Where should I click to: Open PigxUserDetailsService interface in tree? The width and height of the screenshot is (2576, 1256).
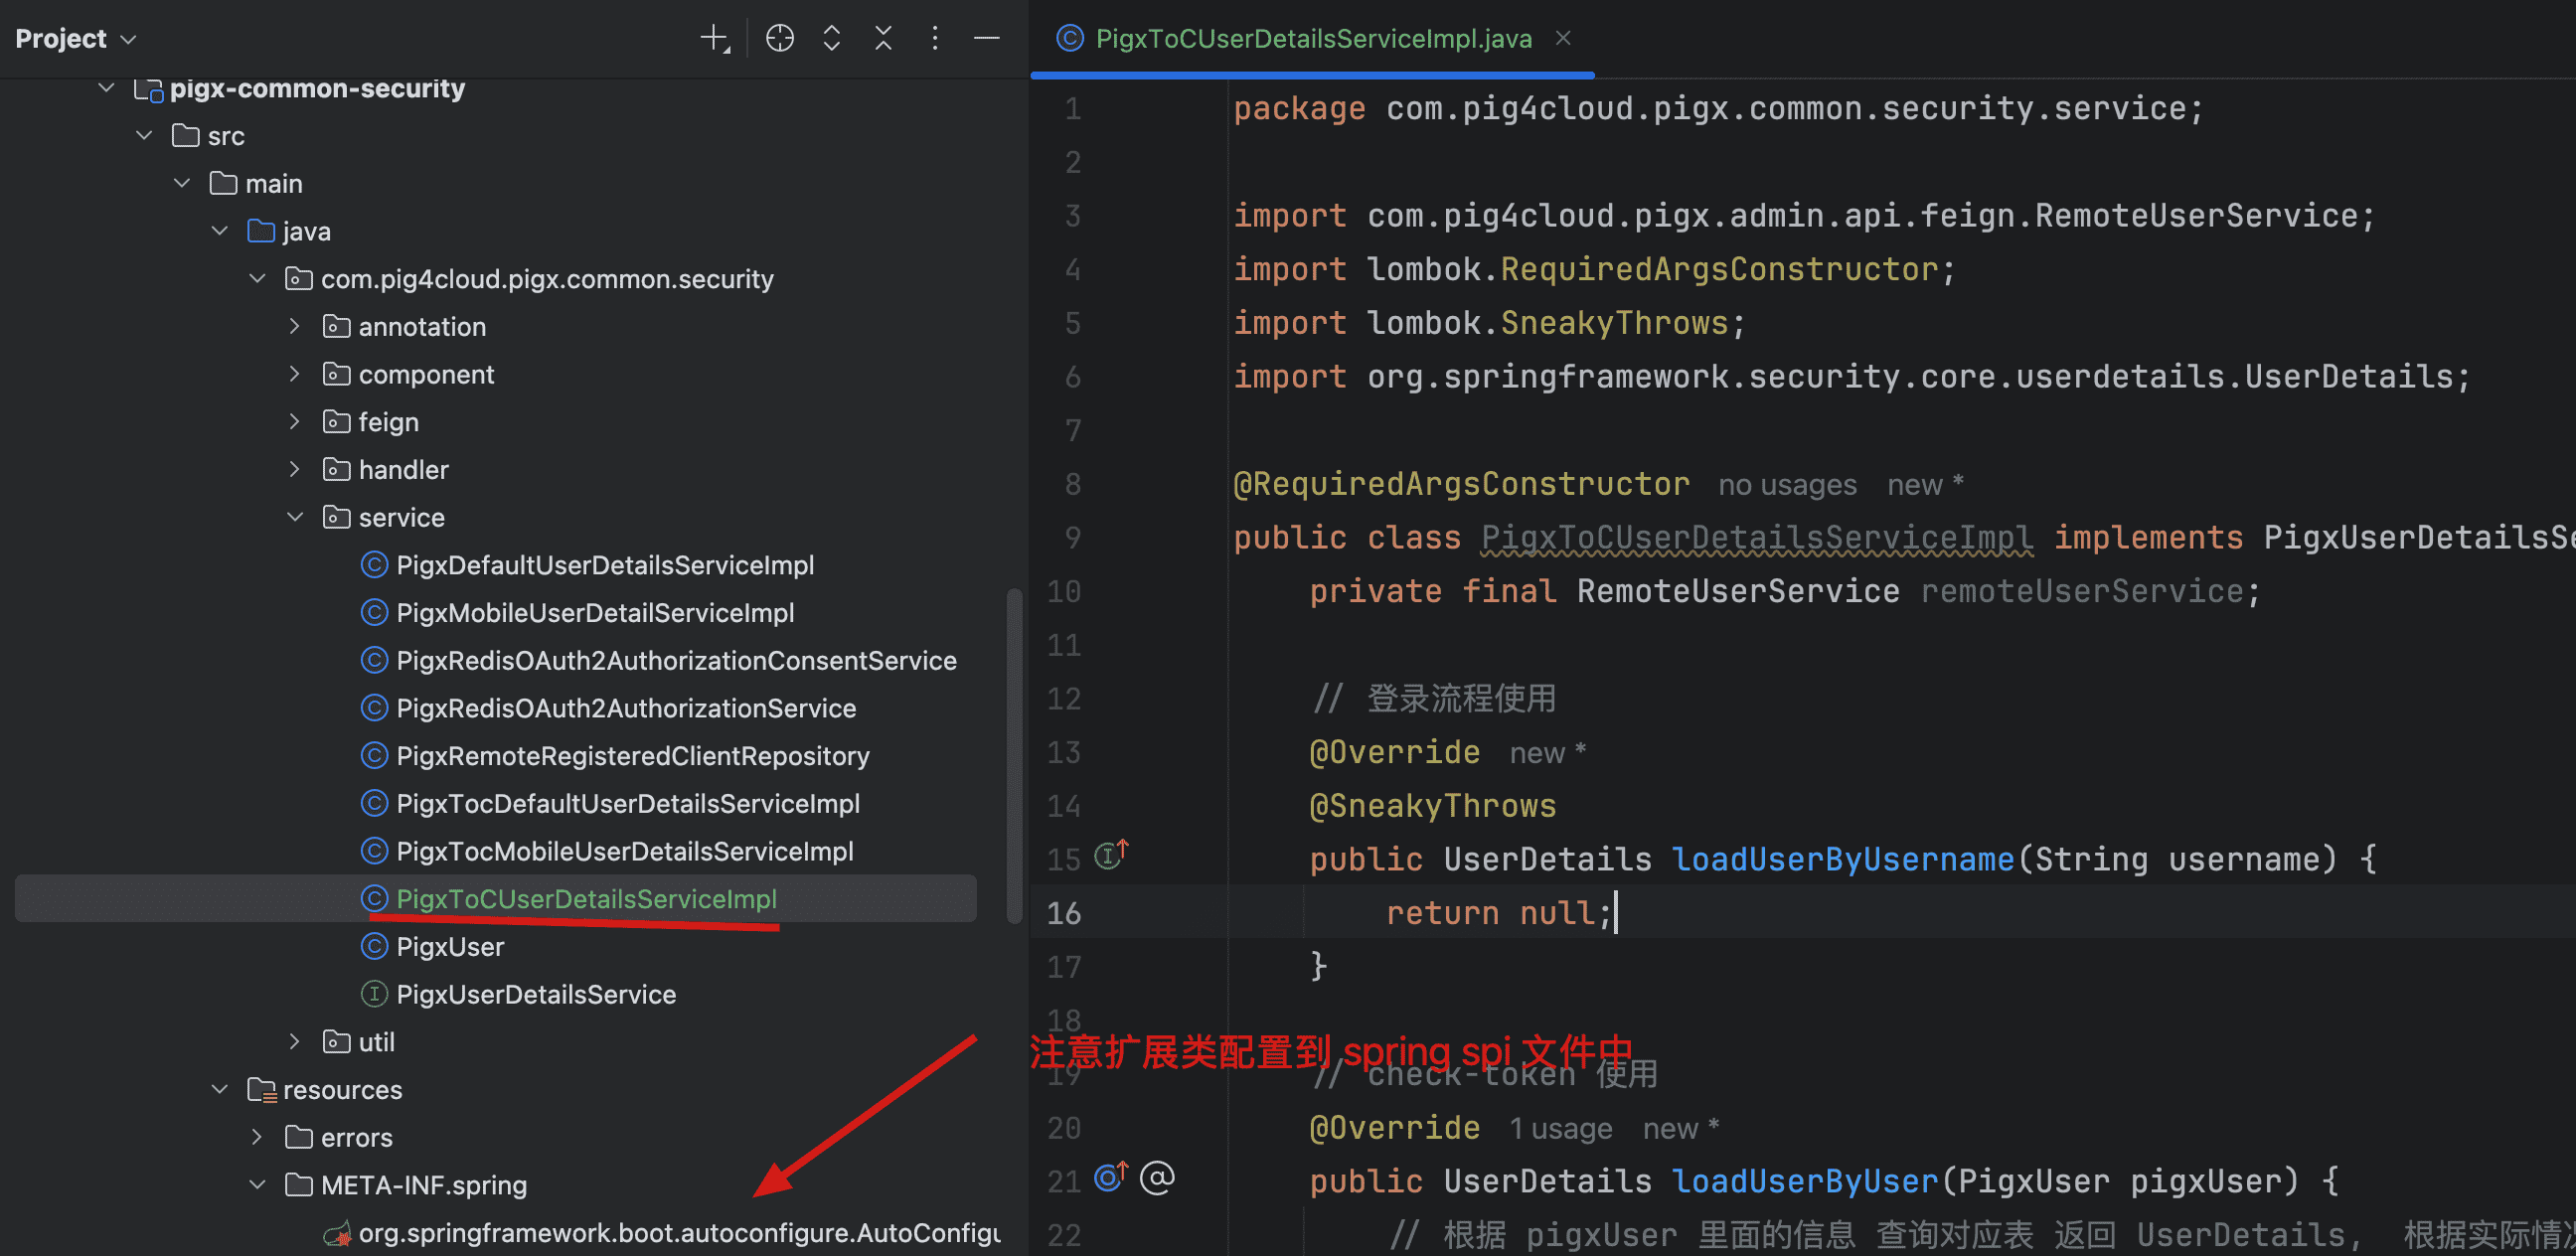point(535,994)
